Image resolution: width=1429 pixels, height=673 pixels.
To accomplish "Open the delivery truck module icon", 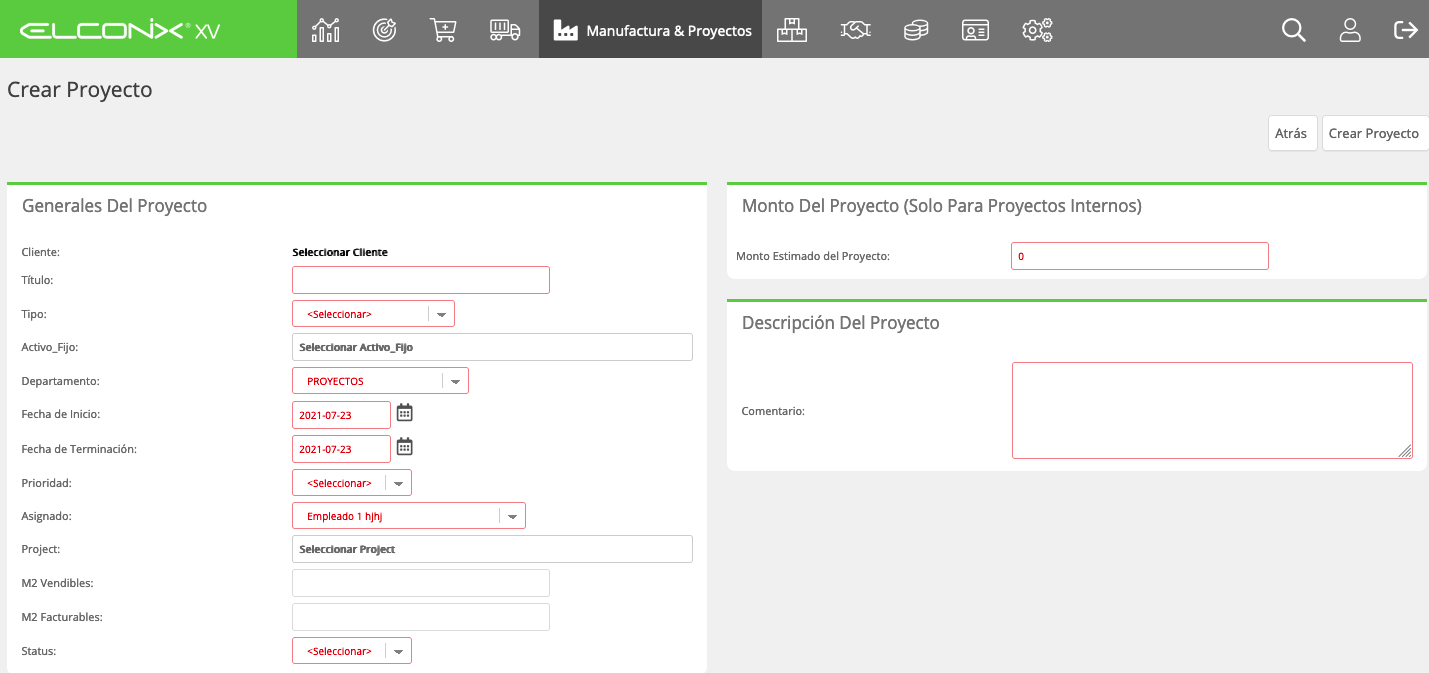I will (x=505, y=30).
